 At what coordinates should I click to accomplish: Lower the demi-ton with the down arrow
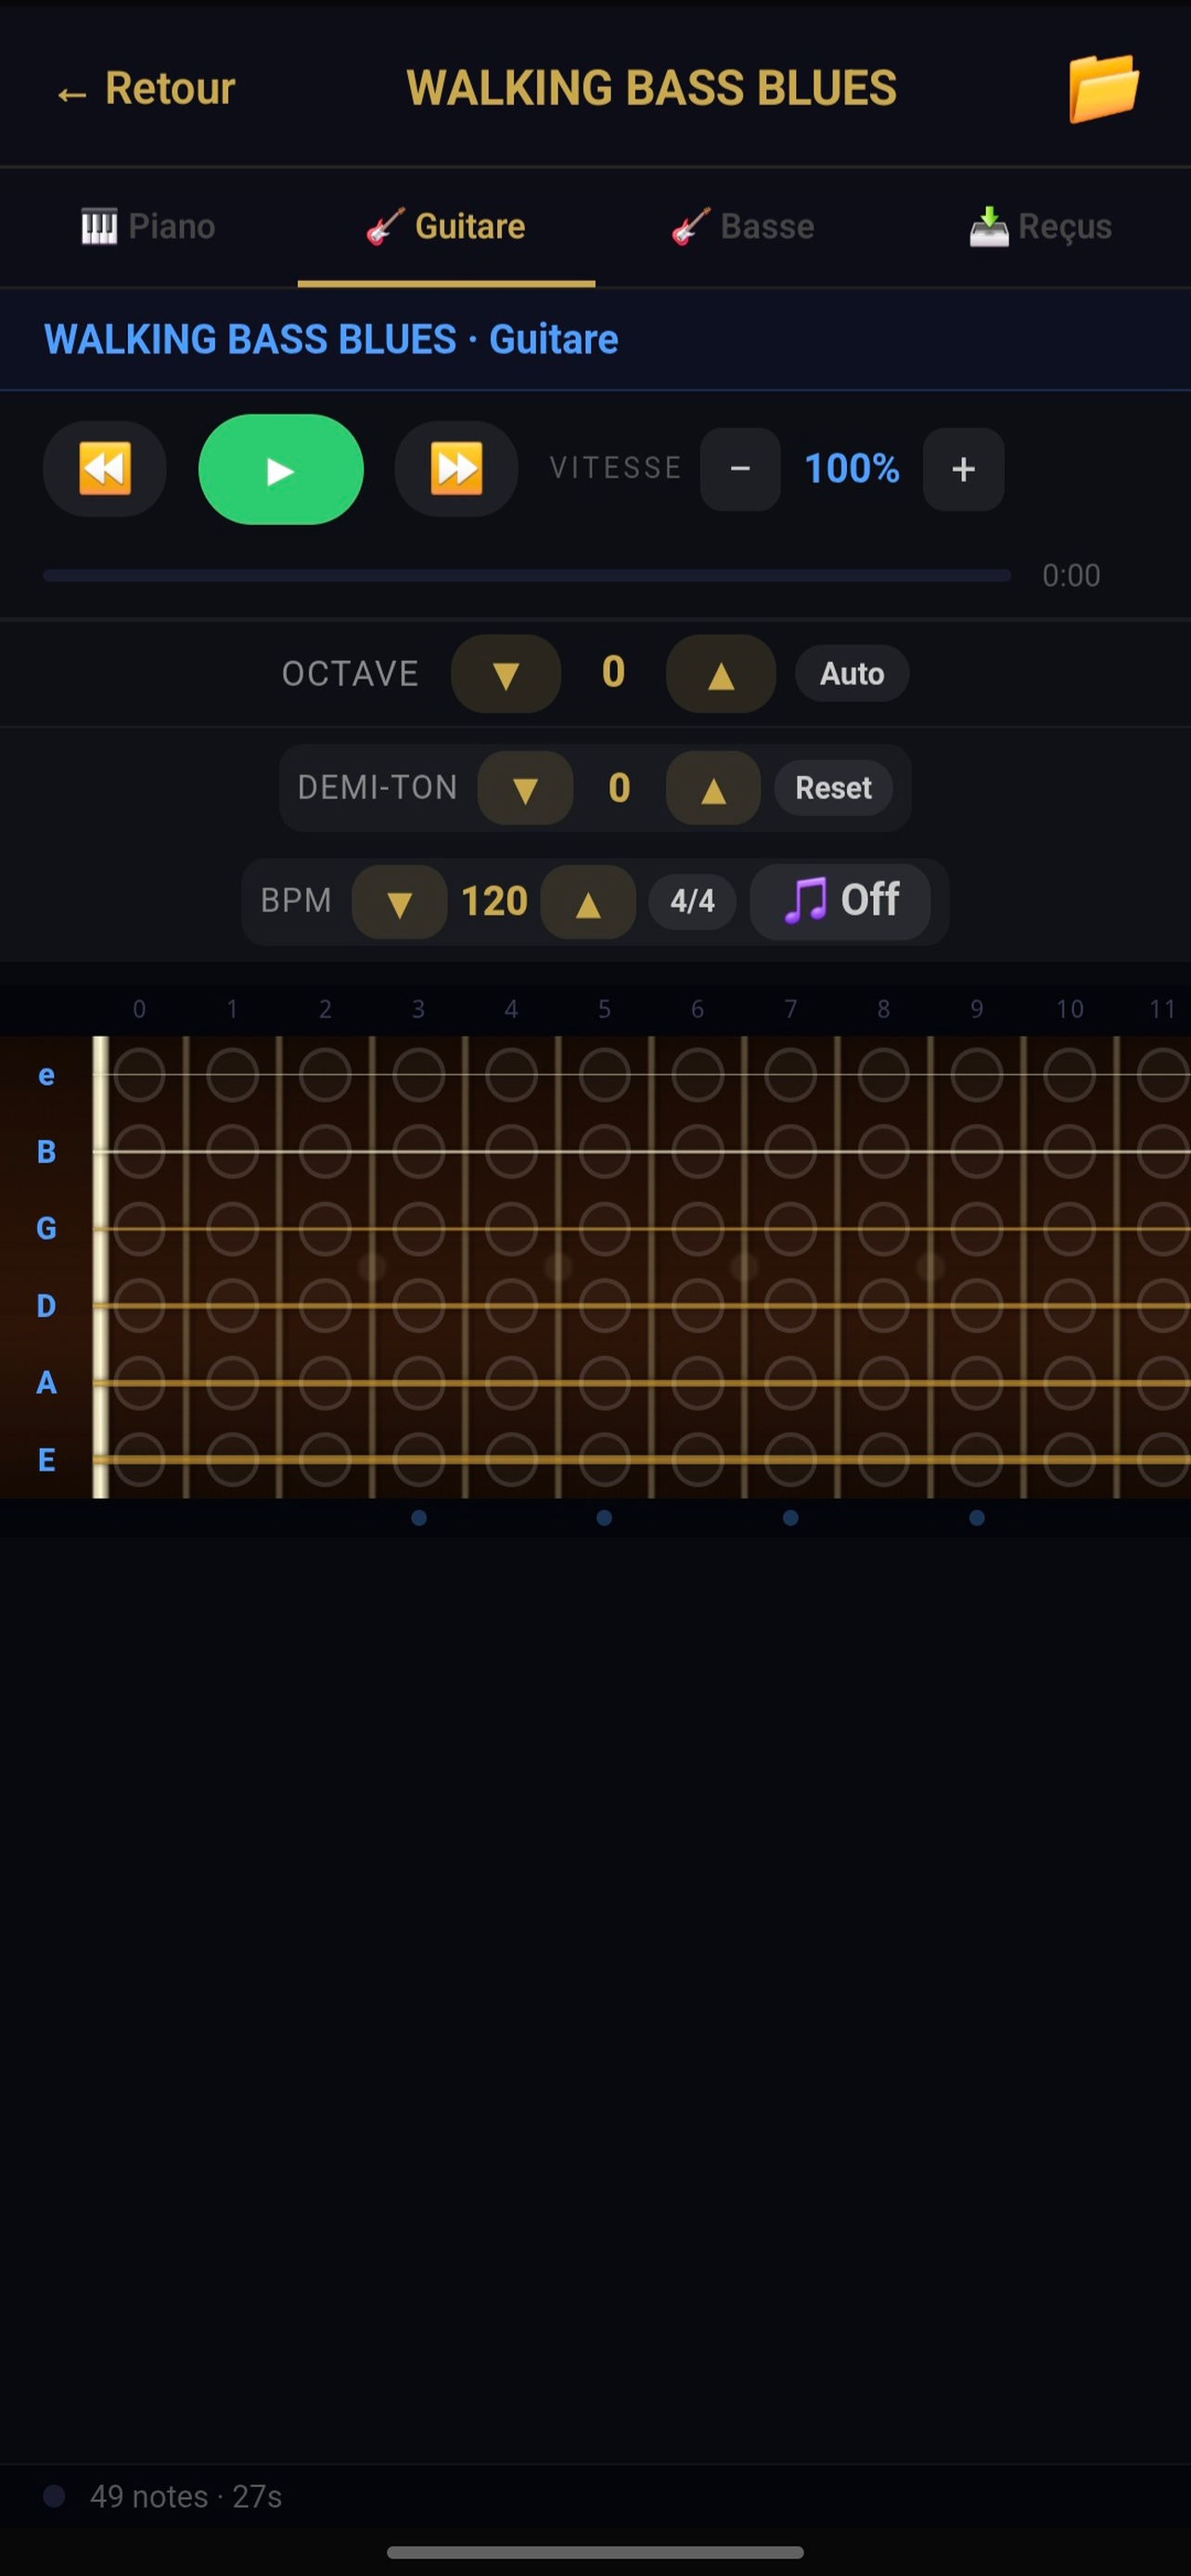tap(525, 788)
